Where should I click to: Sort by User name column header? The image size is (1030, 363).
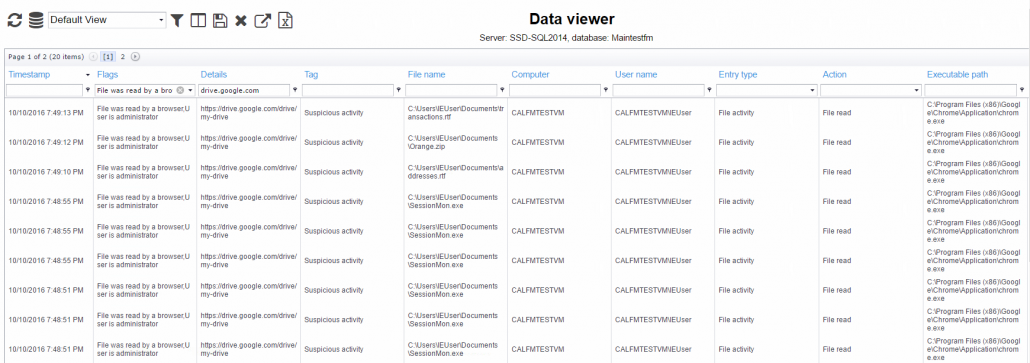(x=636, y=75)
